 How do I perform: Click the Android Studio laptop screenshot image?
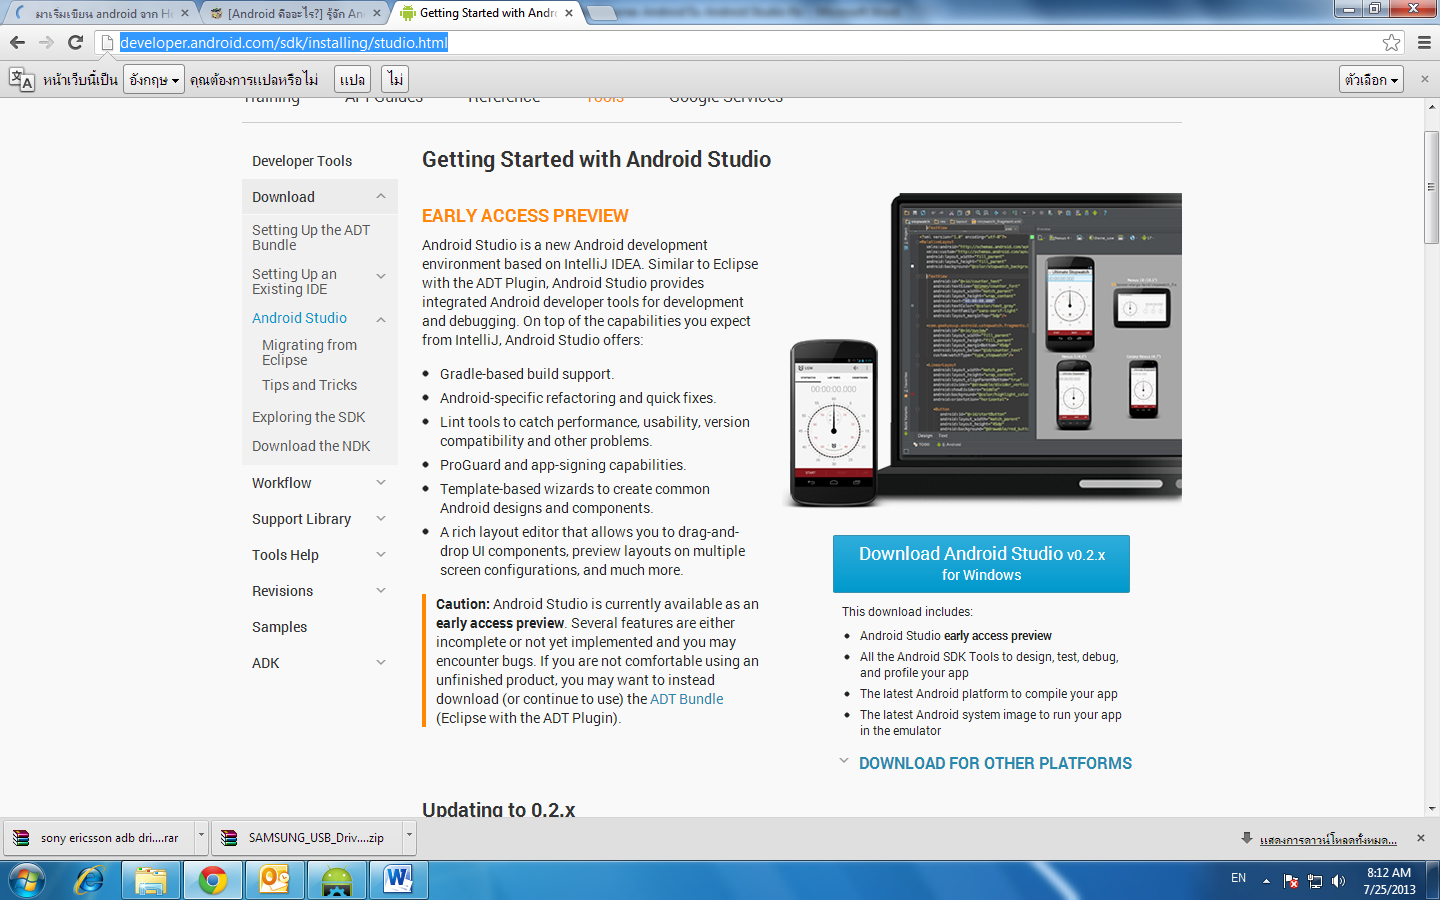pos(982,350)
